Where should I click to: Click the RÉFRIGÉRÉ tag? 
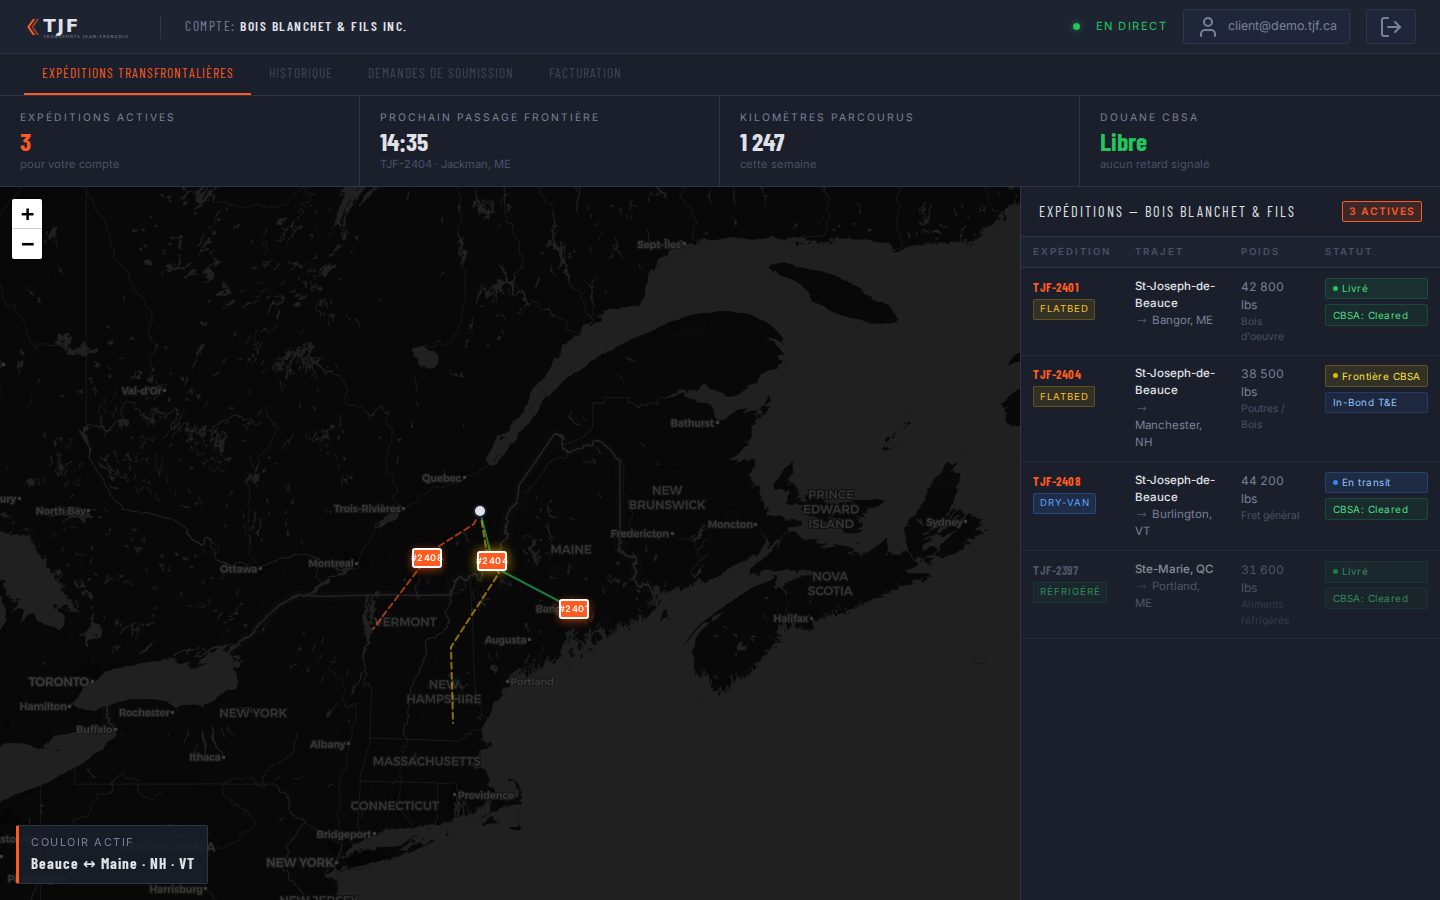point(1070,592)
